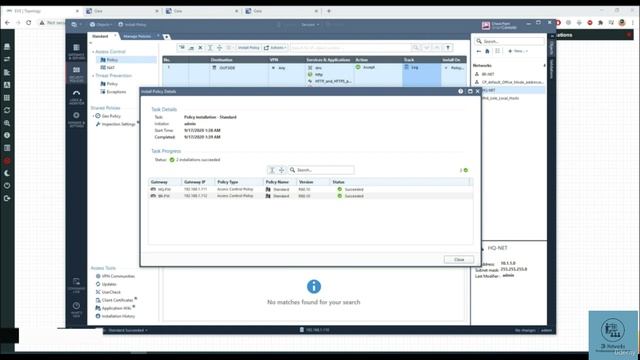Click the search magnifier in the rulebase filter
Viewport: 640px width, 360px height.
tap(415, 48)
